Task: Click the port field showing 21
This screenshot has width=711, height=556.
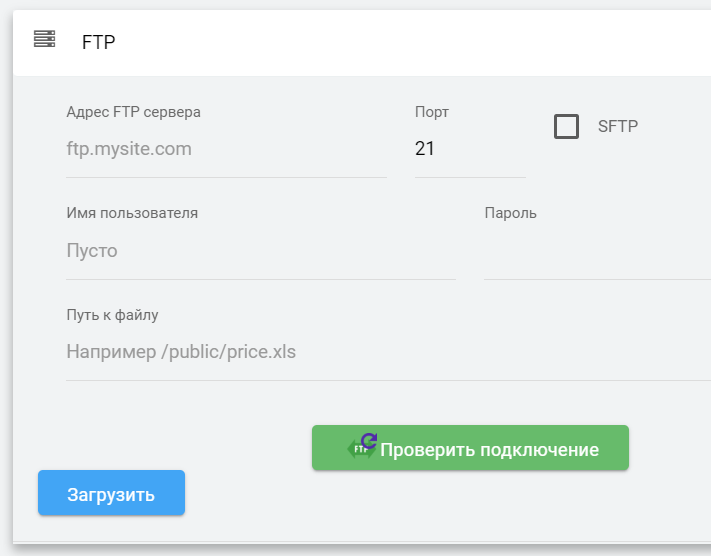Action: click(x=469, y=150)
